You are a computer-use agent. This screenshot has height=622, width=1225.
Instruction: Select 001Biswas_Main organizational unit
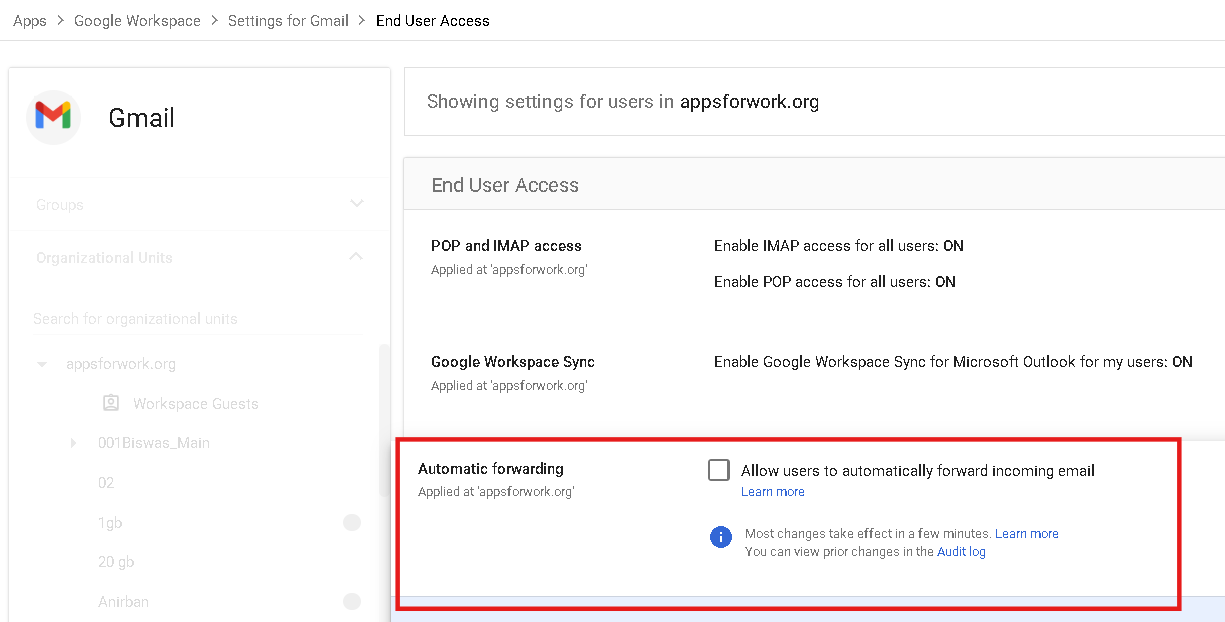(x=154, y=443)
